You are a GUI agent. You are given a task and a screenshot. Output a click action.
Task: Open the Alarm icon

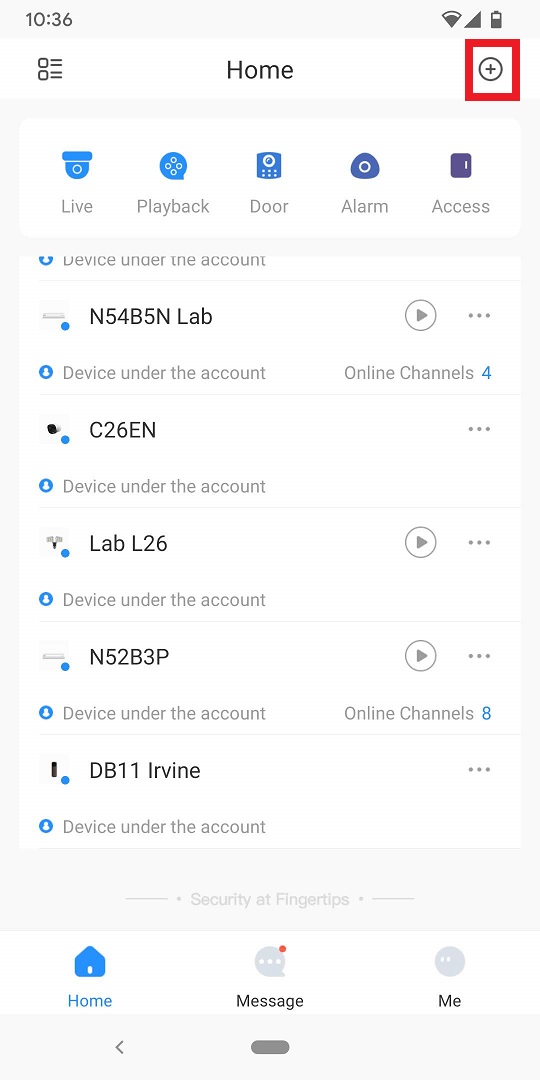click(364, 166)
